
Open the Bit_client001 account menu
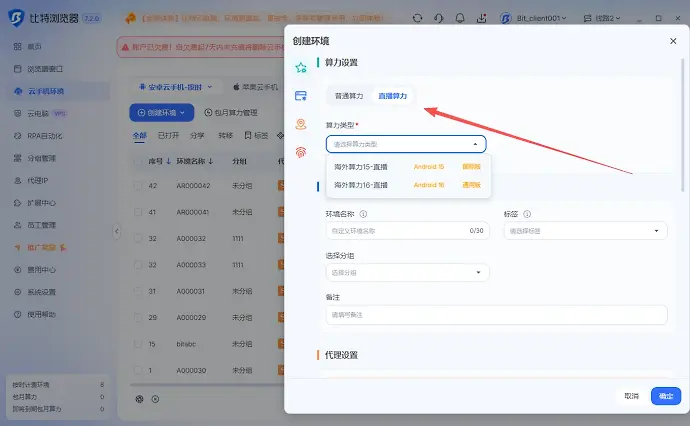[x=533, y=18]
